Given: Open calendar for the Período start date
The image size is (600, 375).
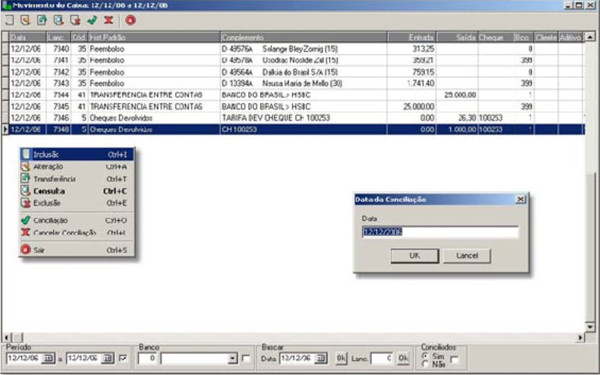Looking at the screenshot, I should point(48,359).
